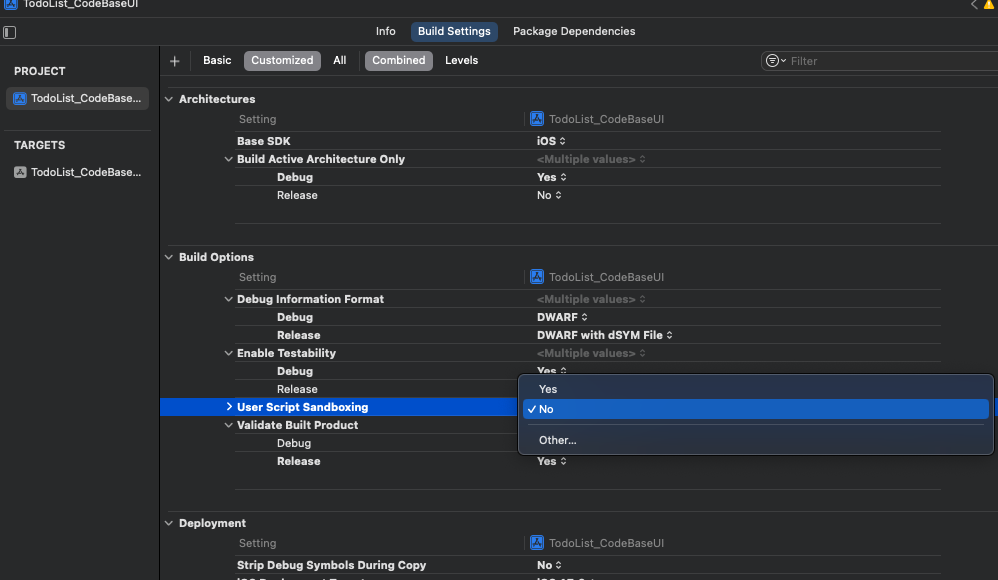Collapse Enable Testability row
The height and width of the screenshot is (580, 998).
[228, 353]
